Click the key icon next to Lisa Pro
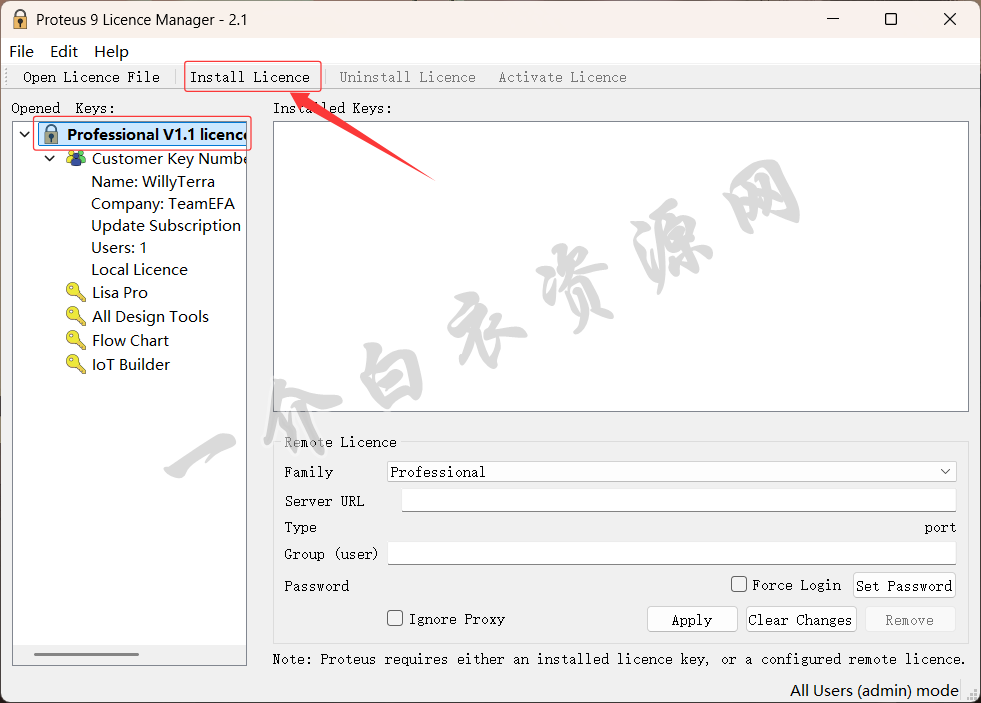 pyautogui.click(x=76, y=292)
